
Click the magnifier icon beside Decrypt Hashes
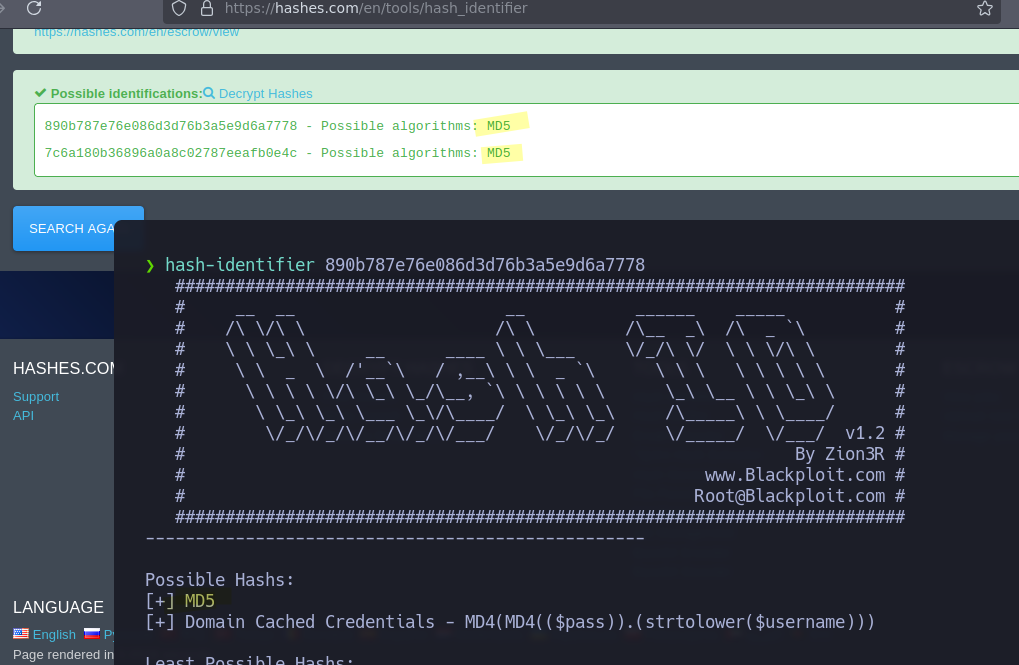coord(209,93)
